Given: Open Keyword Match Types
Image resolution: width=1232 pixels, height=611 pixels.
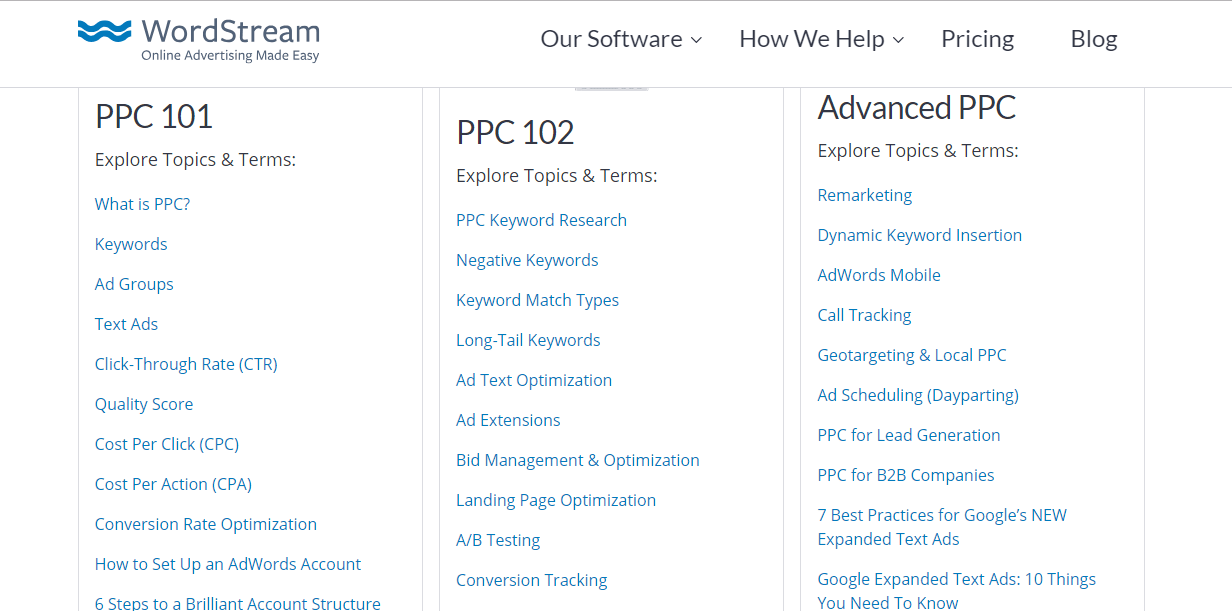Looking at the screenshot, I should pos(537,299).
